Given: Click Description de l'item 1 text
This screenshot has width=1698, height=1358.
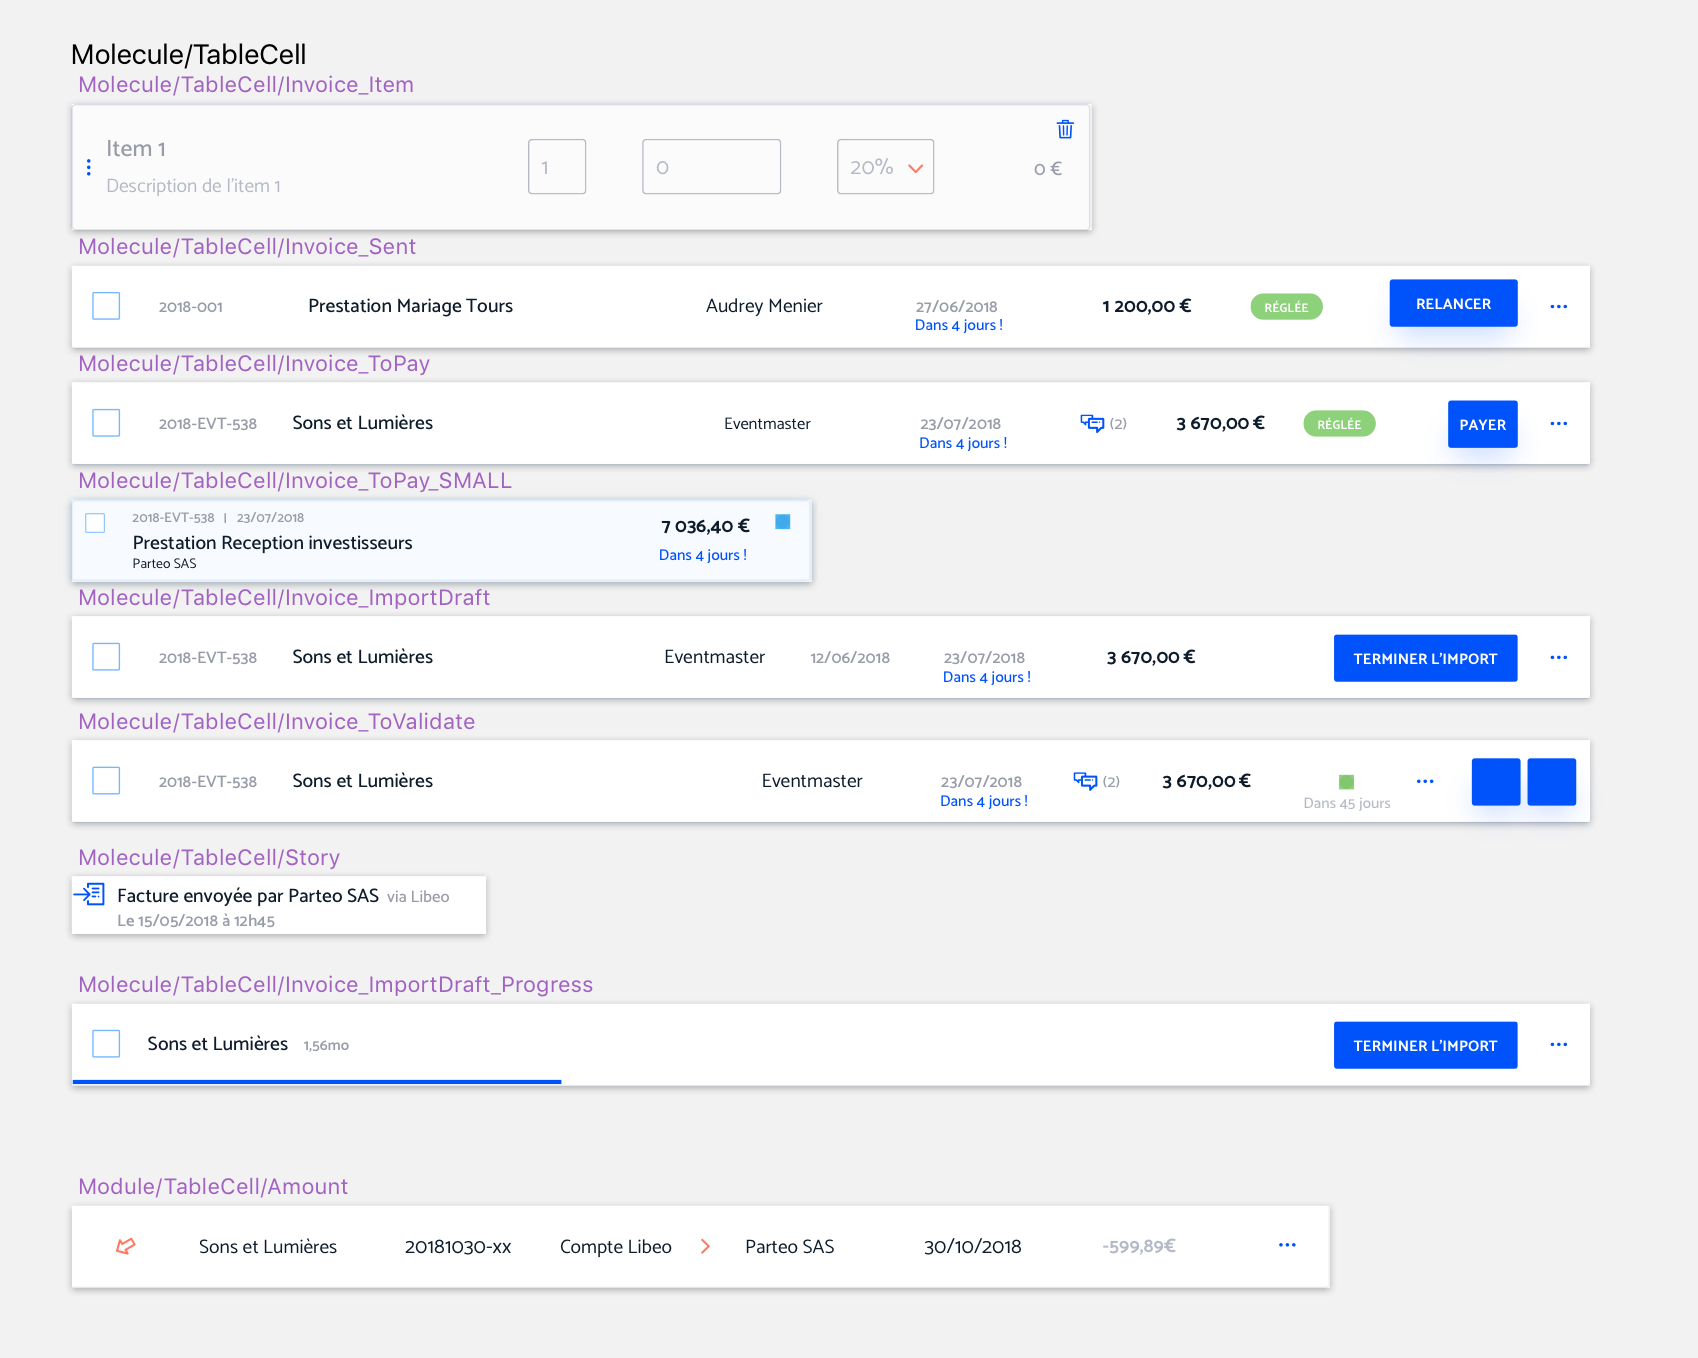Looking at the screenshot, I should click(193, 186).
